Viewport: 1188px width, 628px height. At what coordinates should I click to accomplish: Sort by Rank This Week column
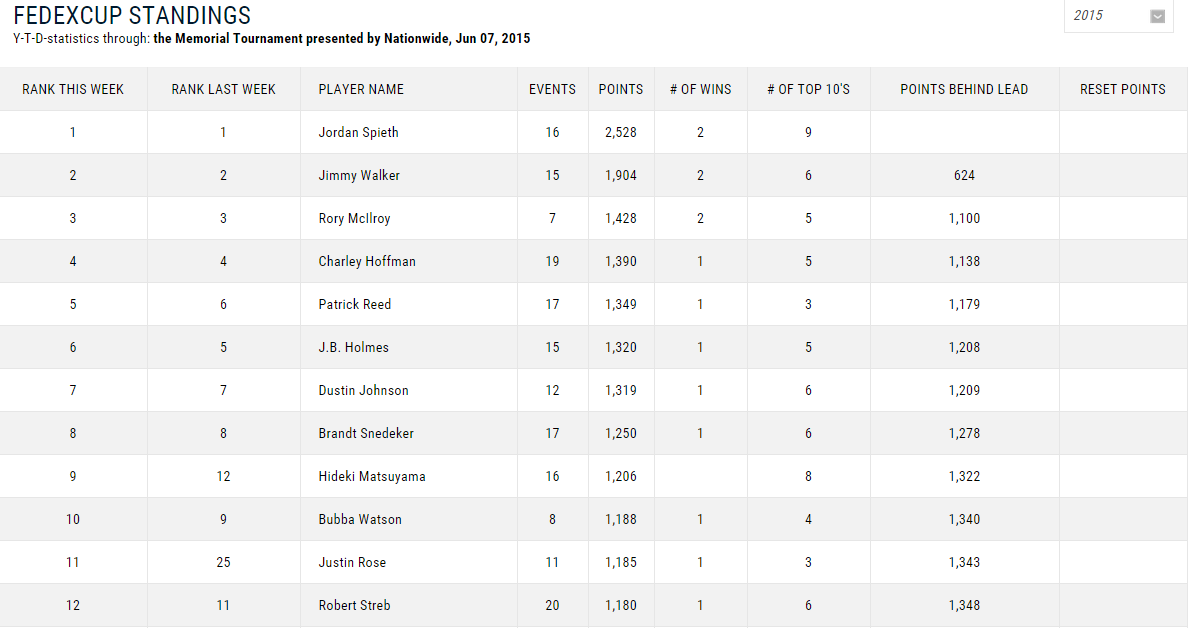coord(73,90)
